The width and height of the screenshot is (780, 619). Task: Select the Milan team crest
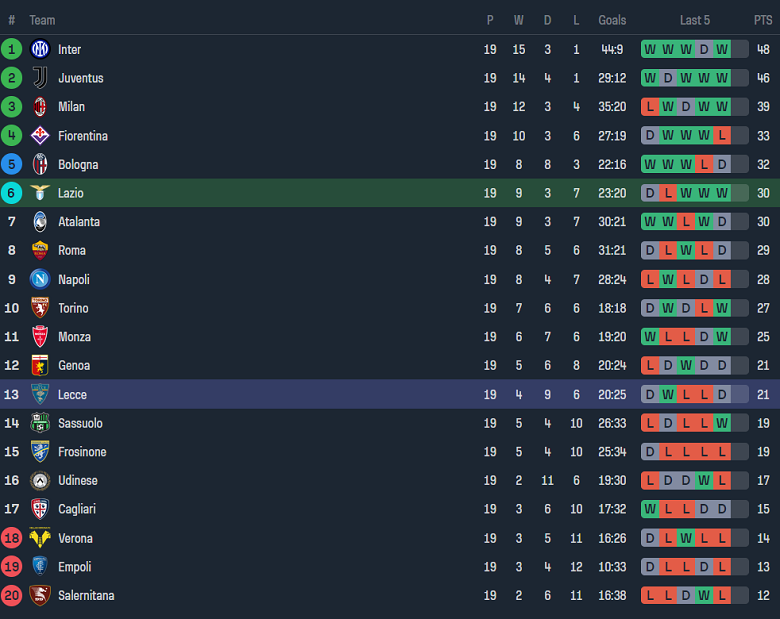tap(40, 107)
